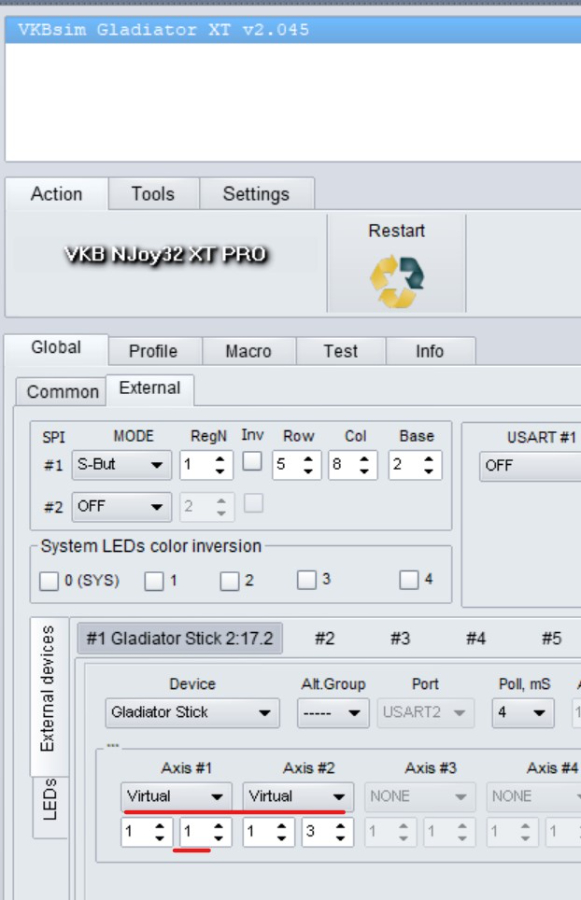Increase Axis #1 underlined second spinner value

pos(219,827)
